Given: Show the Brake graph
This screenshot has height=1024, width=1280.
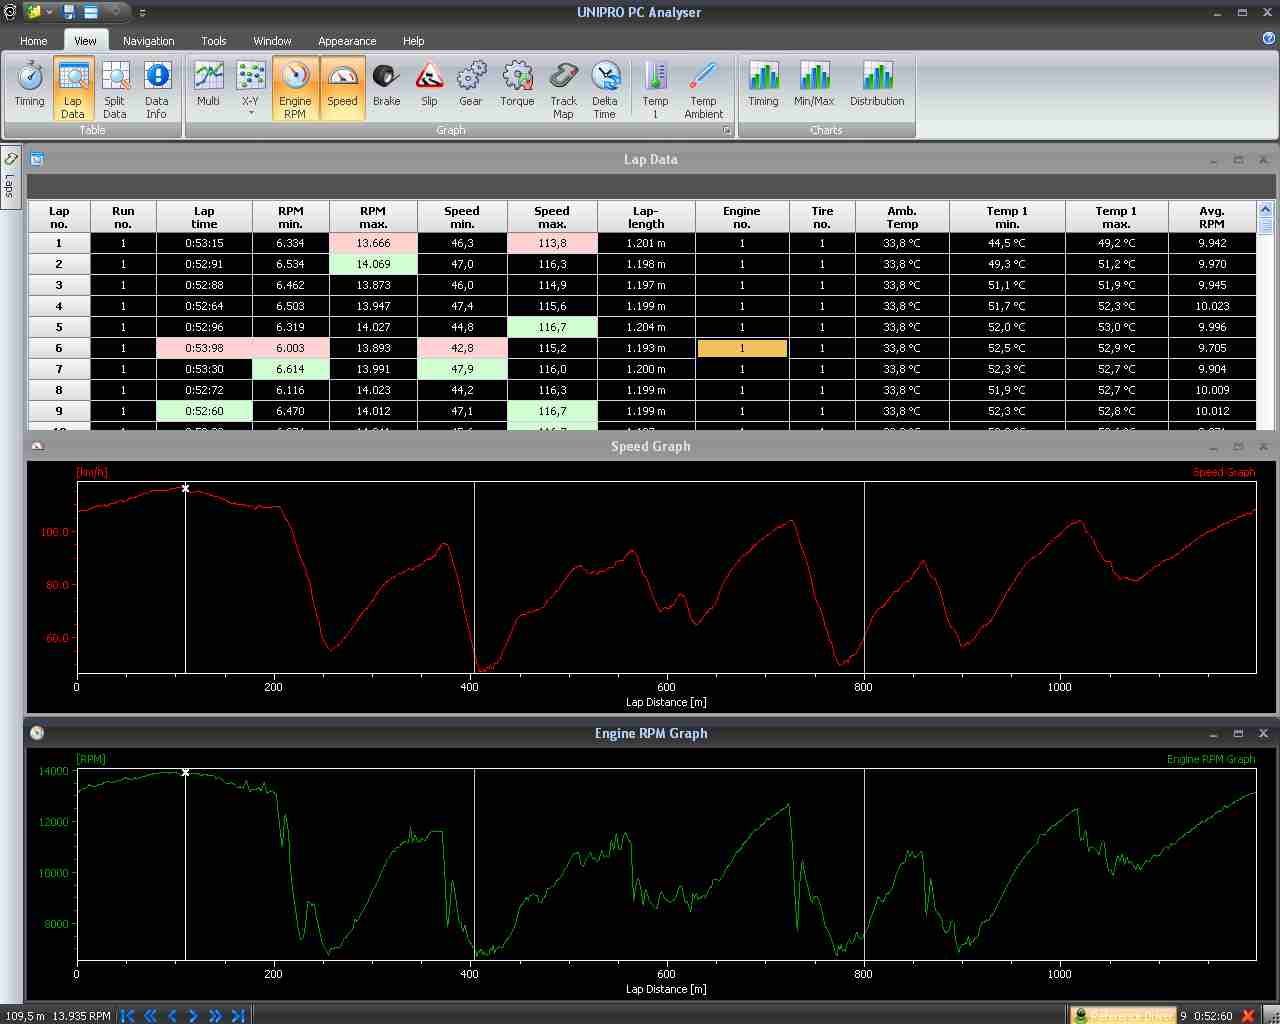Looking at the screenshot, I should point(386,86).
